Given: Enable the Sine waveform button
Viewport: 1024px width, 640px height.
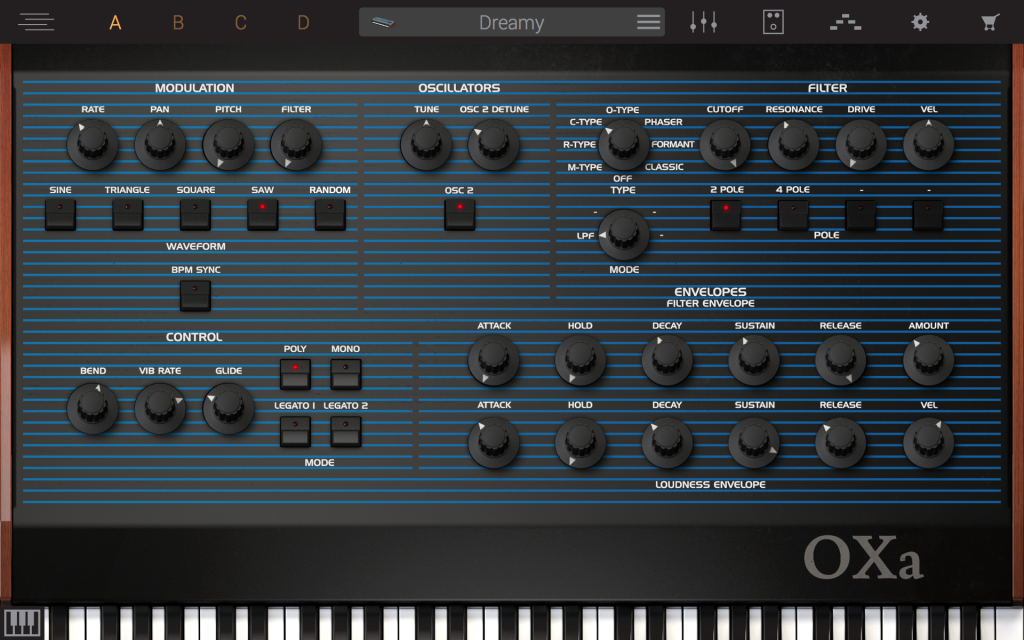Looking at the screenshot, I should click(x=60, y=214).
